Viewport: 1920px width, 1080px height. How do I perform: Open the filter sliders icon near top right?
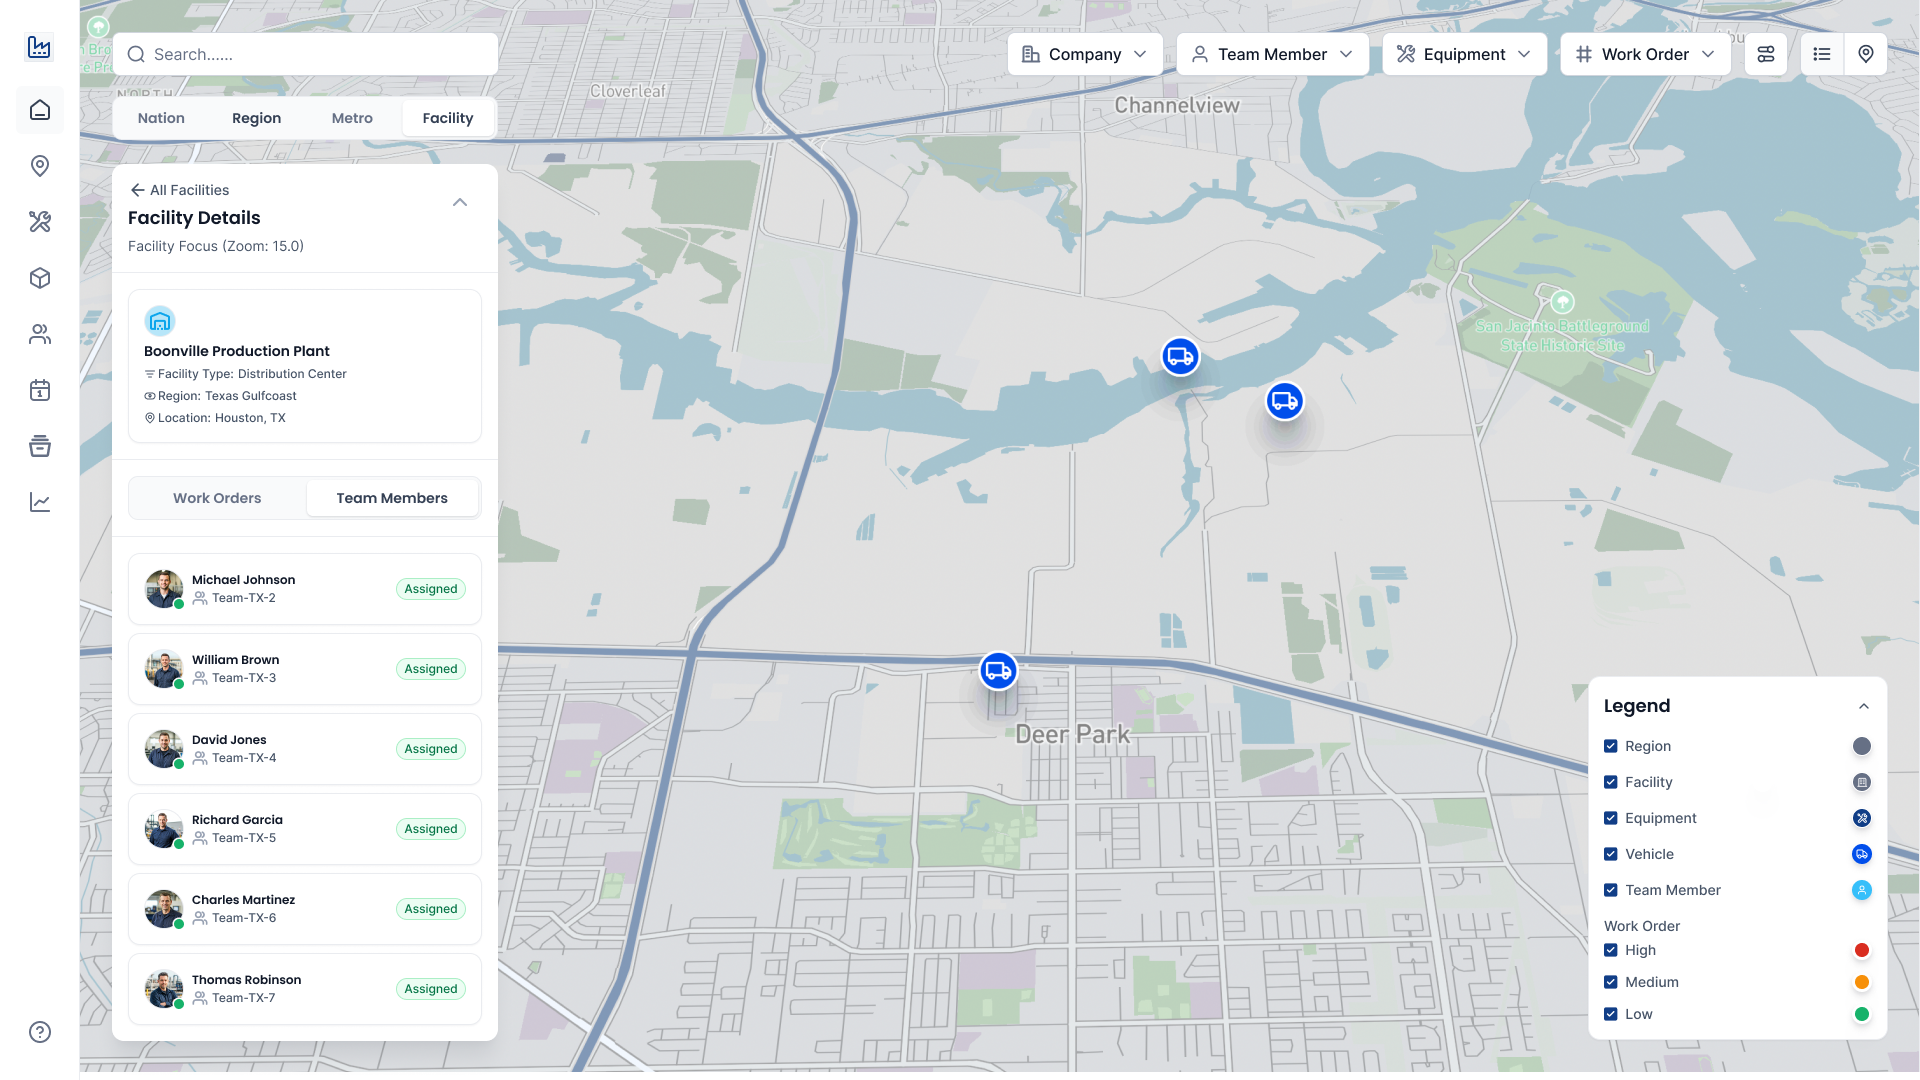(x=1766, y=54)
